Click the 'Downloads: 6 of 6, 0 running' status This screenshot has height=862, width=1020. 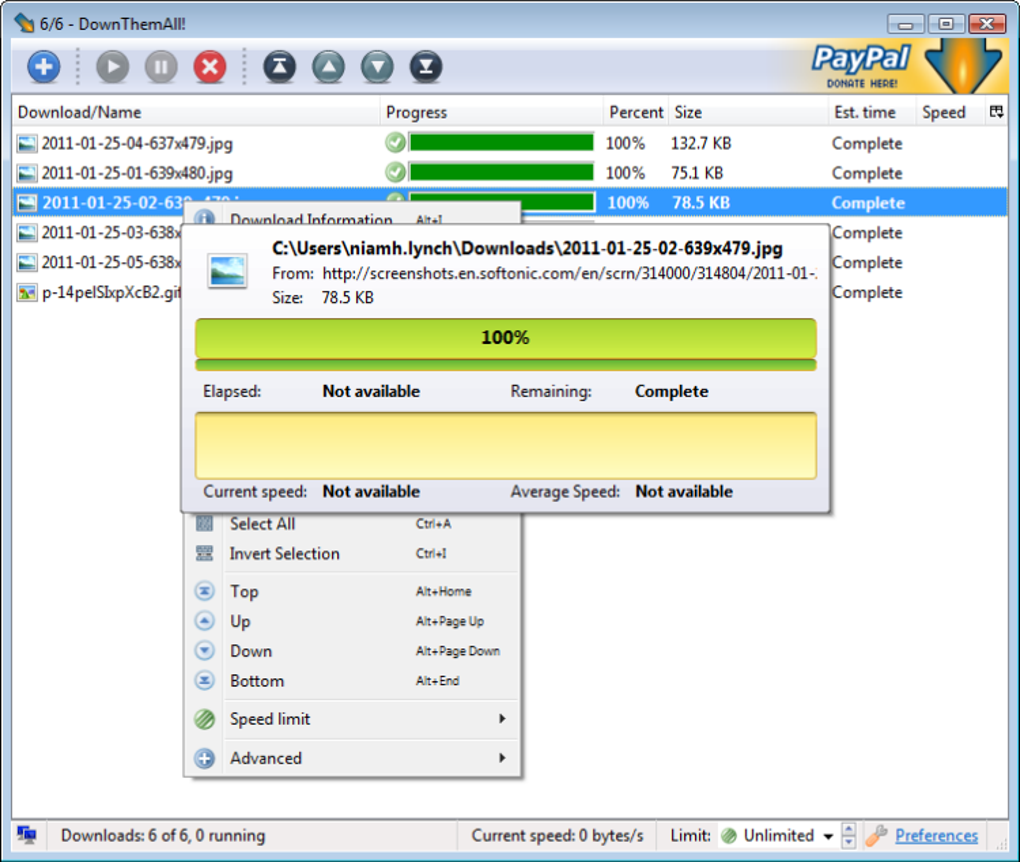[x=163, y=835]
